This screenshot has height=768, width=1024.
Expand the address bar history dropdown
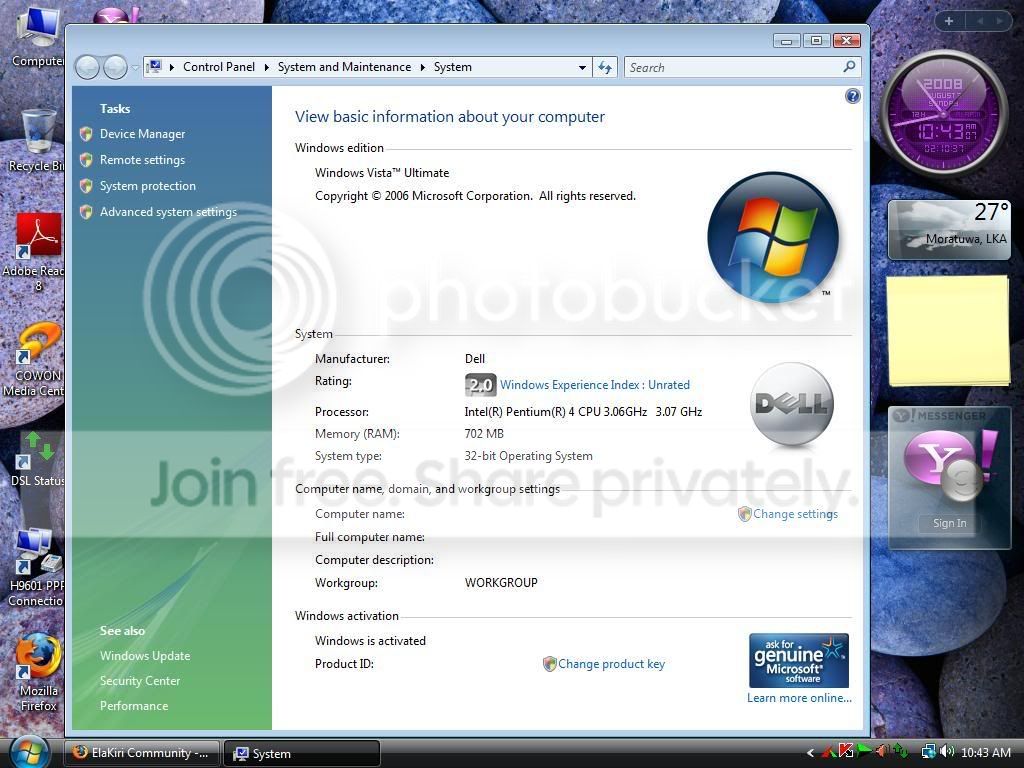(x=582, y=67)
